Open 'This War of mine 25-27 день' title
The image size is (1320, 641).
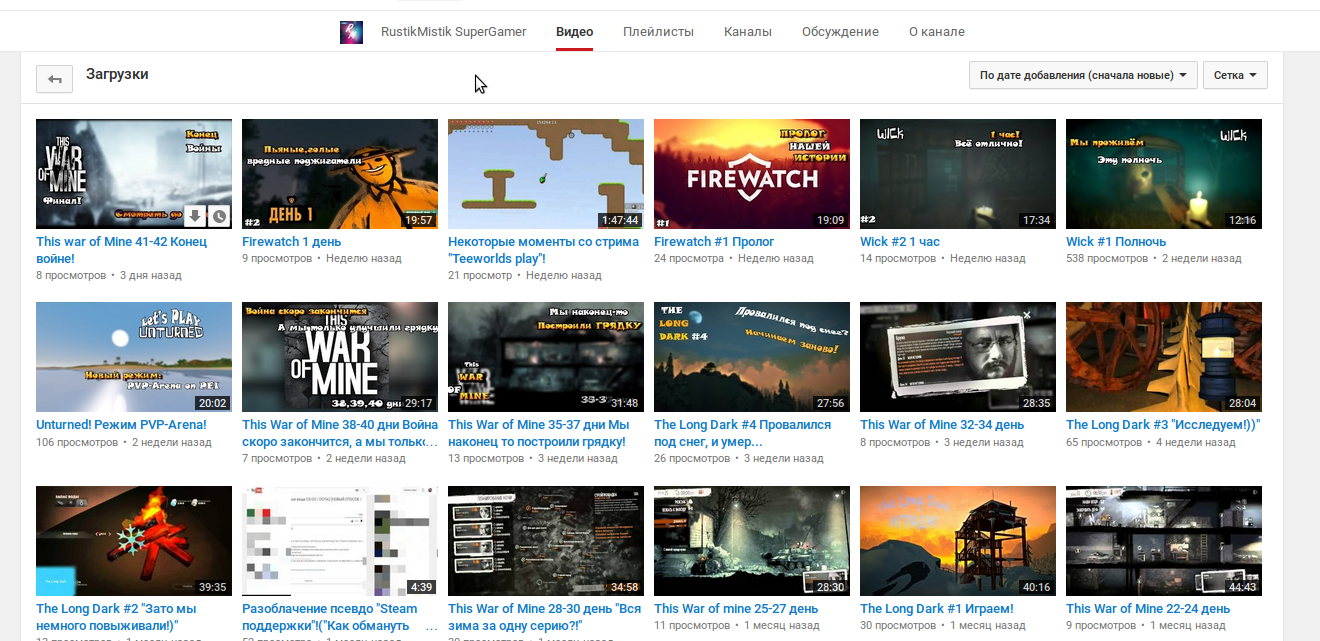click(x=736, y=608)
